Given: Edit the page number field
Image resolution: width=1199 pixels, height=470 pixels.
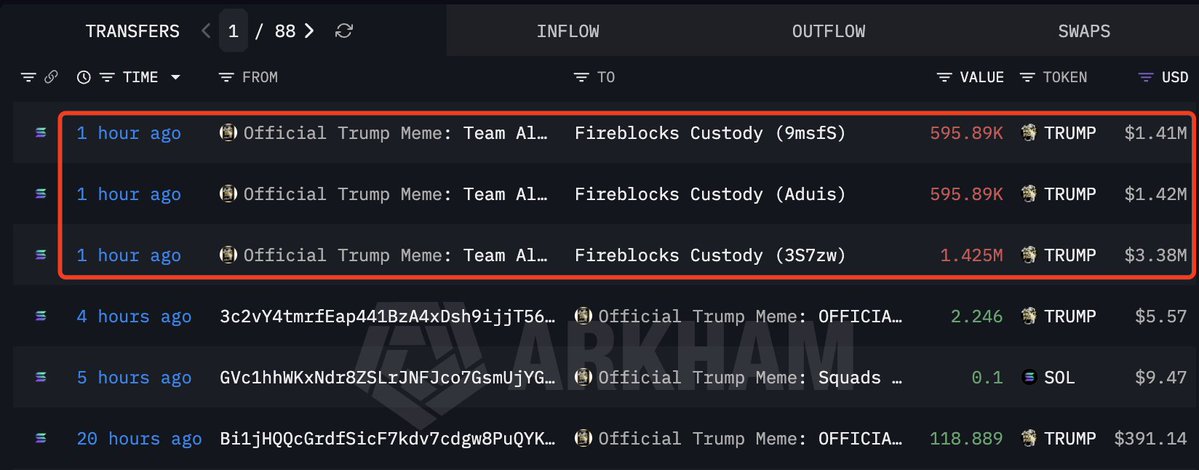Looking at the screenshot, I should coord(233,31).
